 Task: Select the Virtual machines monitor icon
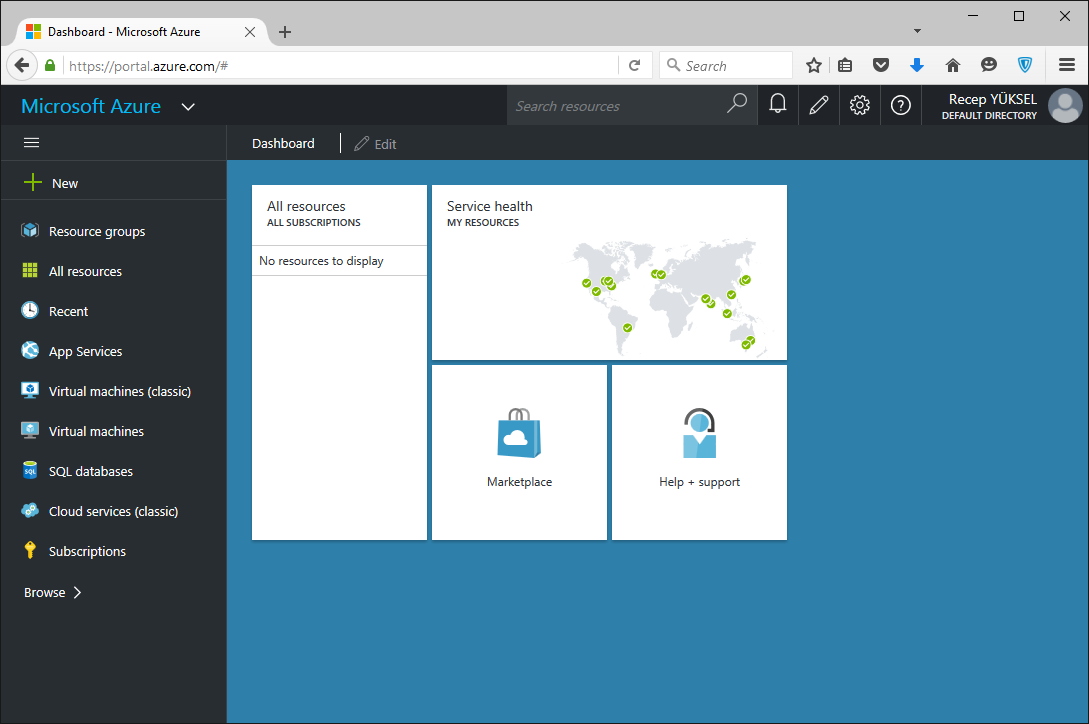click(x=30, y=430)
